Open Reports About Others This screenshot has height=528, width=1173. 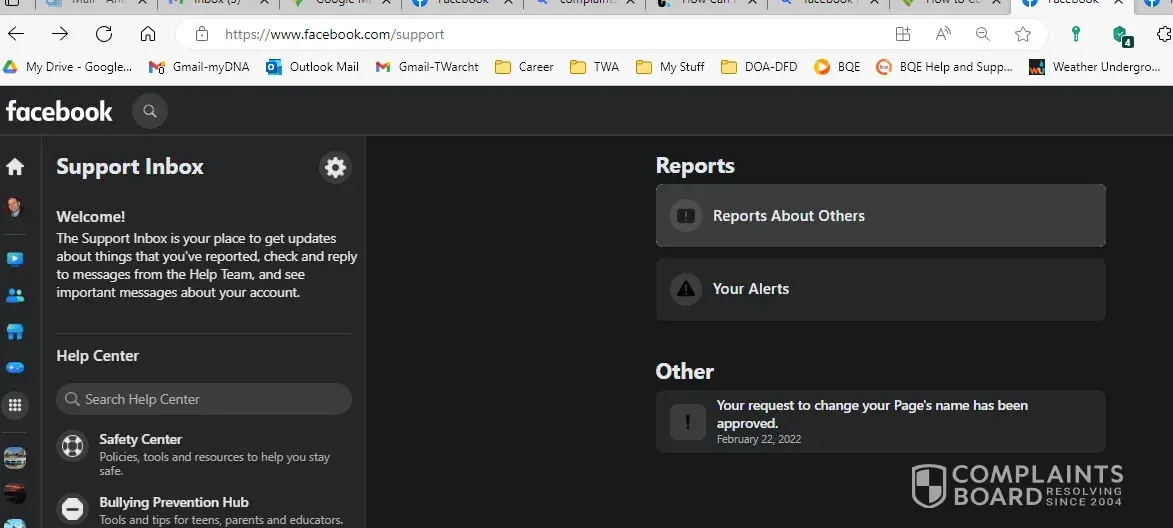[880, 215]
